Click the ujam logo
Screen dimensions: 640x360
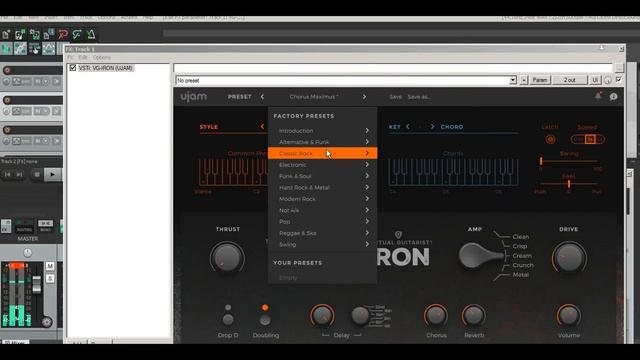(193, 97)
